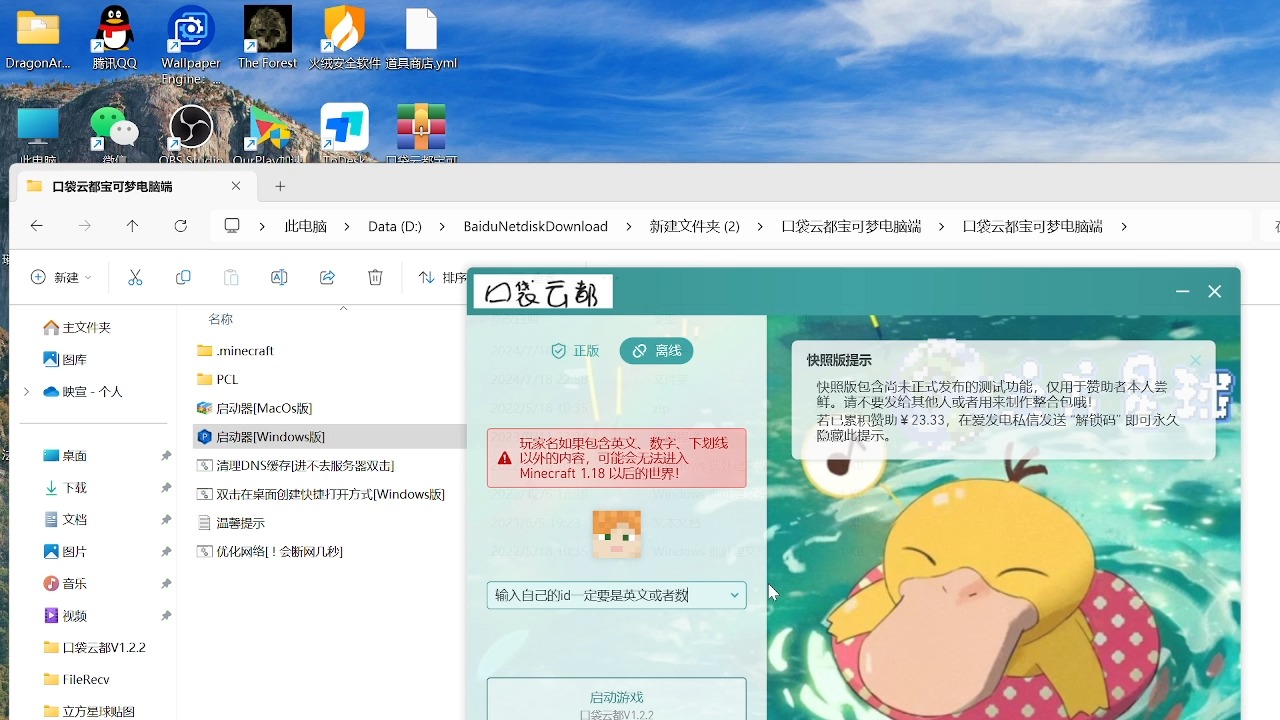Close the 口袋云都宝可梦电脑端 Explorer tab
Image resolution: width=1280 pixels, height=720 pixels.
236,186
